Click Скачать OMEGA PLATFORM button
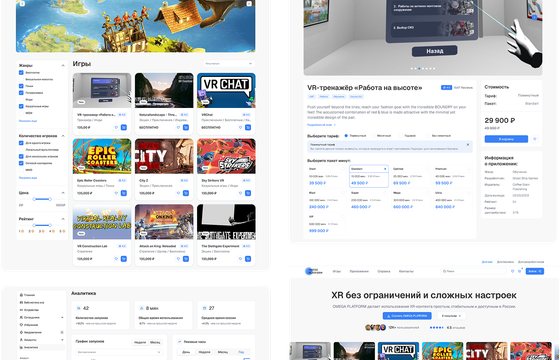Viewport: 560px width, 360px height. click(407, 316)
